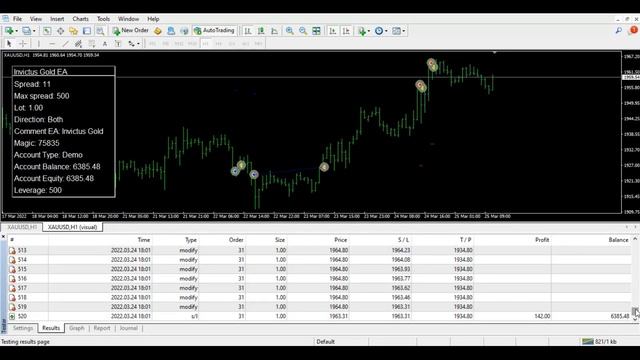The width and height of the screenshot is (640, 360).
Task: Switch chart to line chart style
Action: [274, 31]
